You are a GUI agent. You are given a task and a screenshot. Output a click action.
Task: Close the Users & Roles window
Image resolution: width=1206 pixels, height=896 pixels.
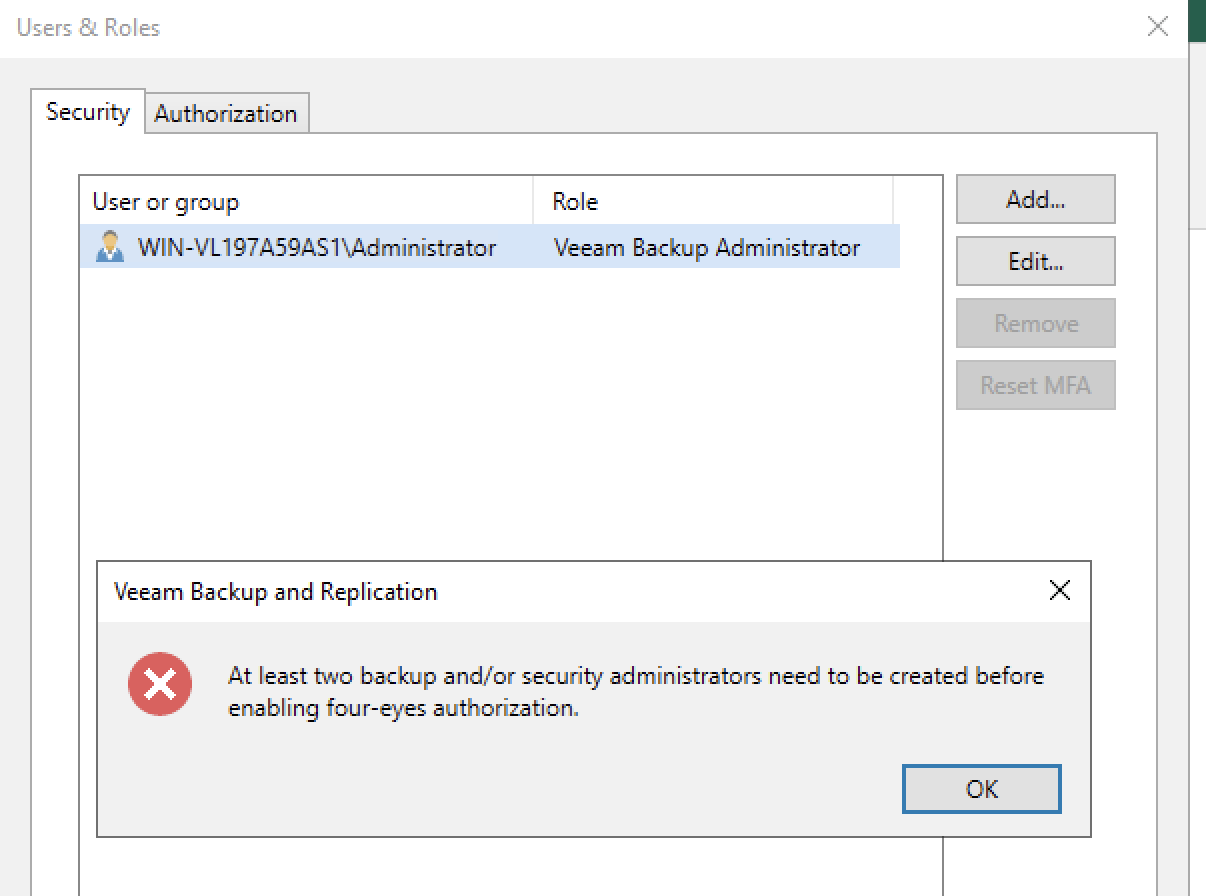[1157, 27]
